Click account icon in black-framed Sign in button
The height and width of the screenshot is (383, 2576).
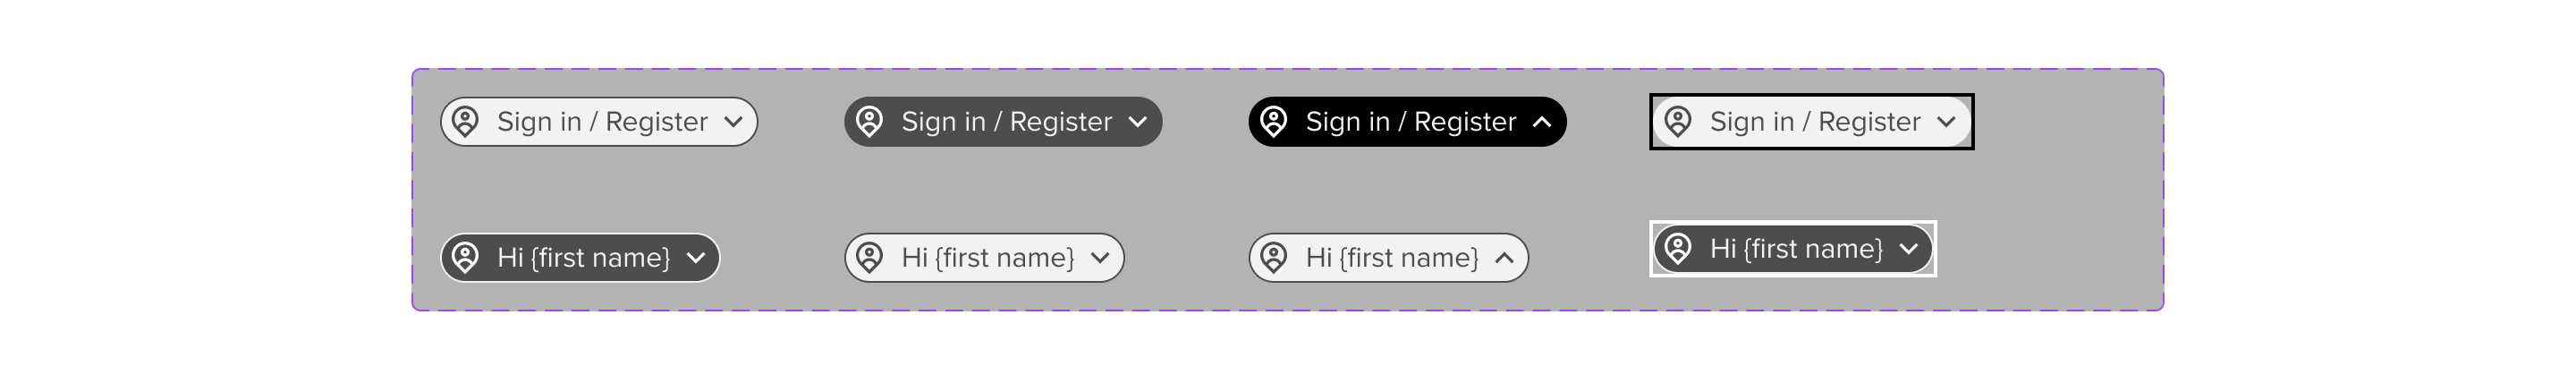[x=1677, y=122]
